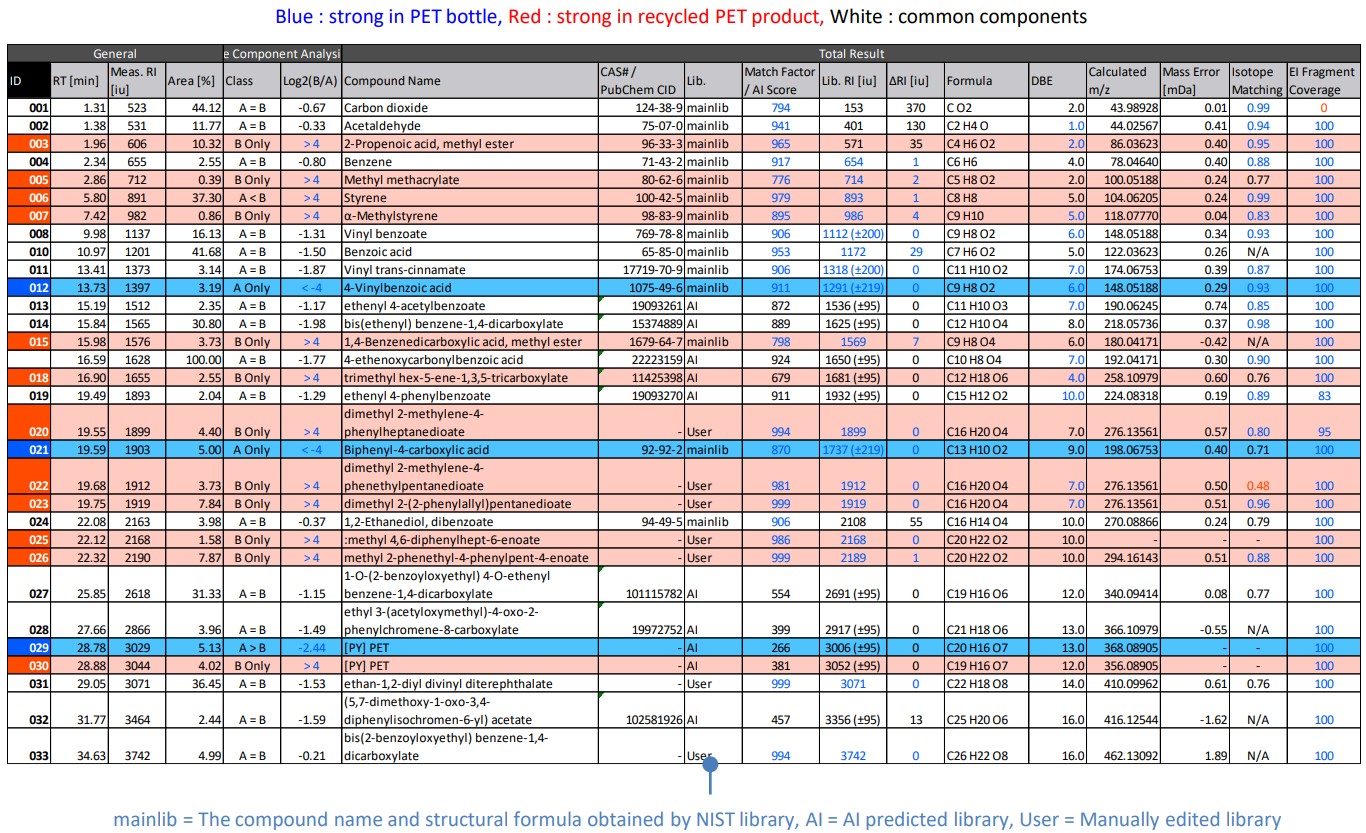
Task: Click CAS number '1075-49-6' cell
Action: pyautogui.click(x=640, y=287)
